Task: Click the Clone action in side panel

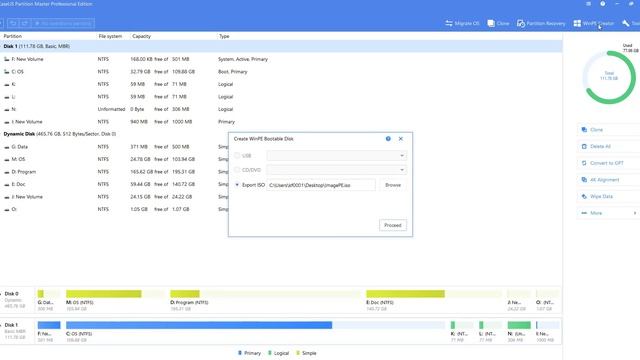Action: point(608,130)
